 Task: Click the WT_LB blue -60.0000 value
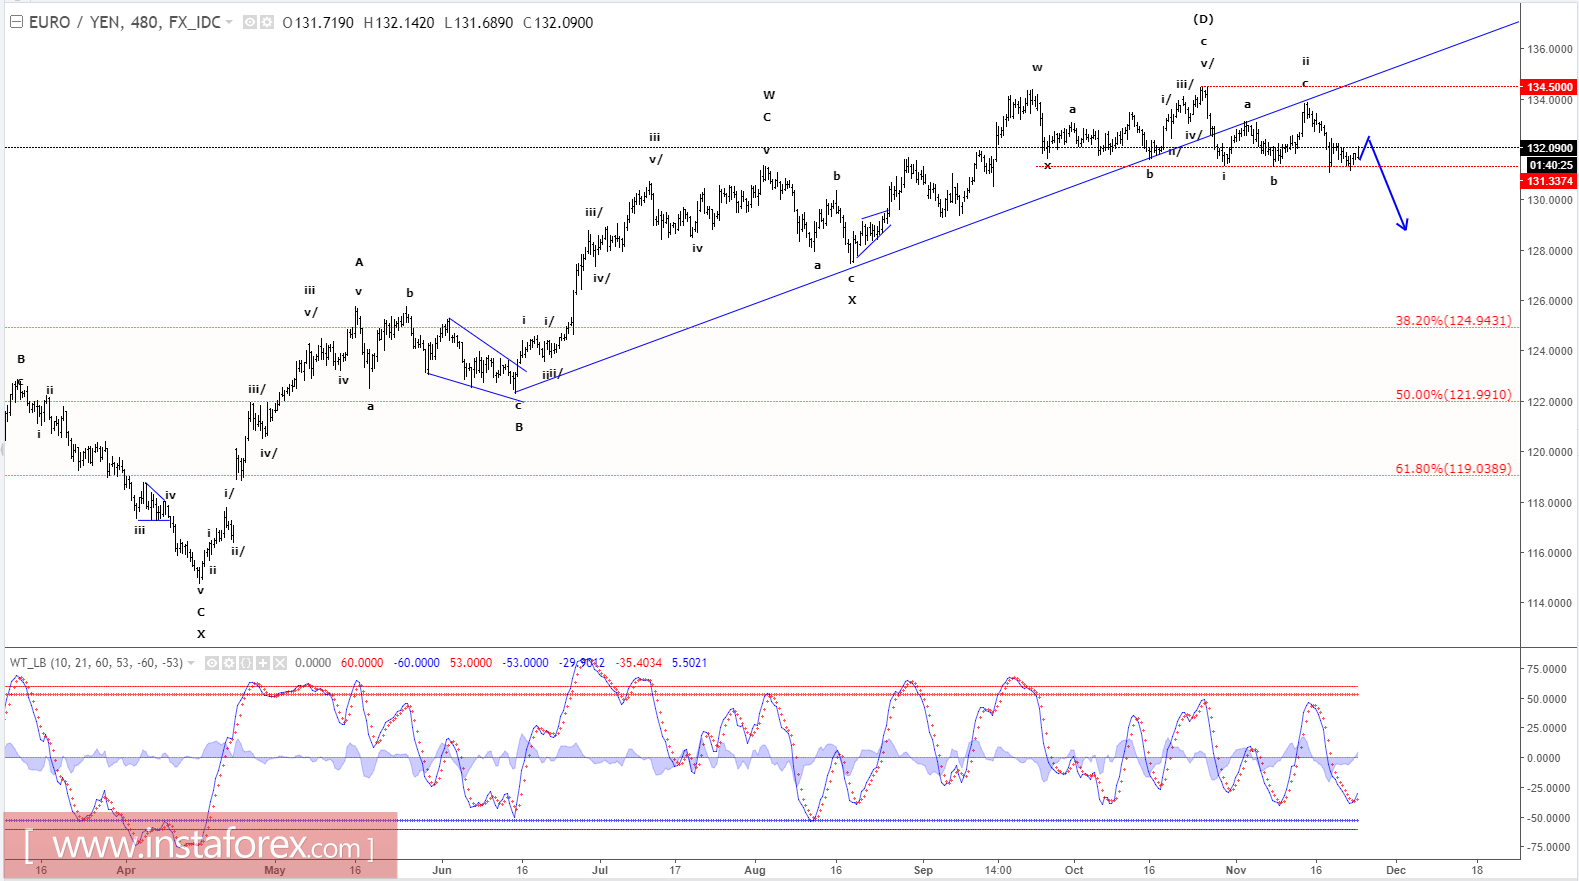(x=417, y=663)
